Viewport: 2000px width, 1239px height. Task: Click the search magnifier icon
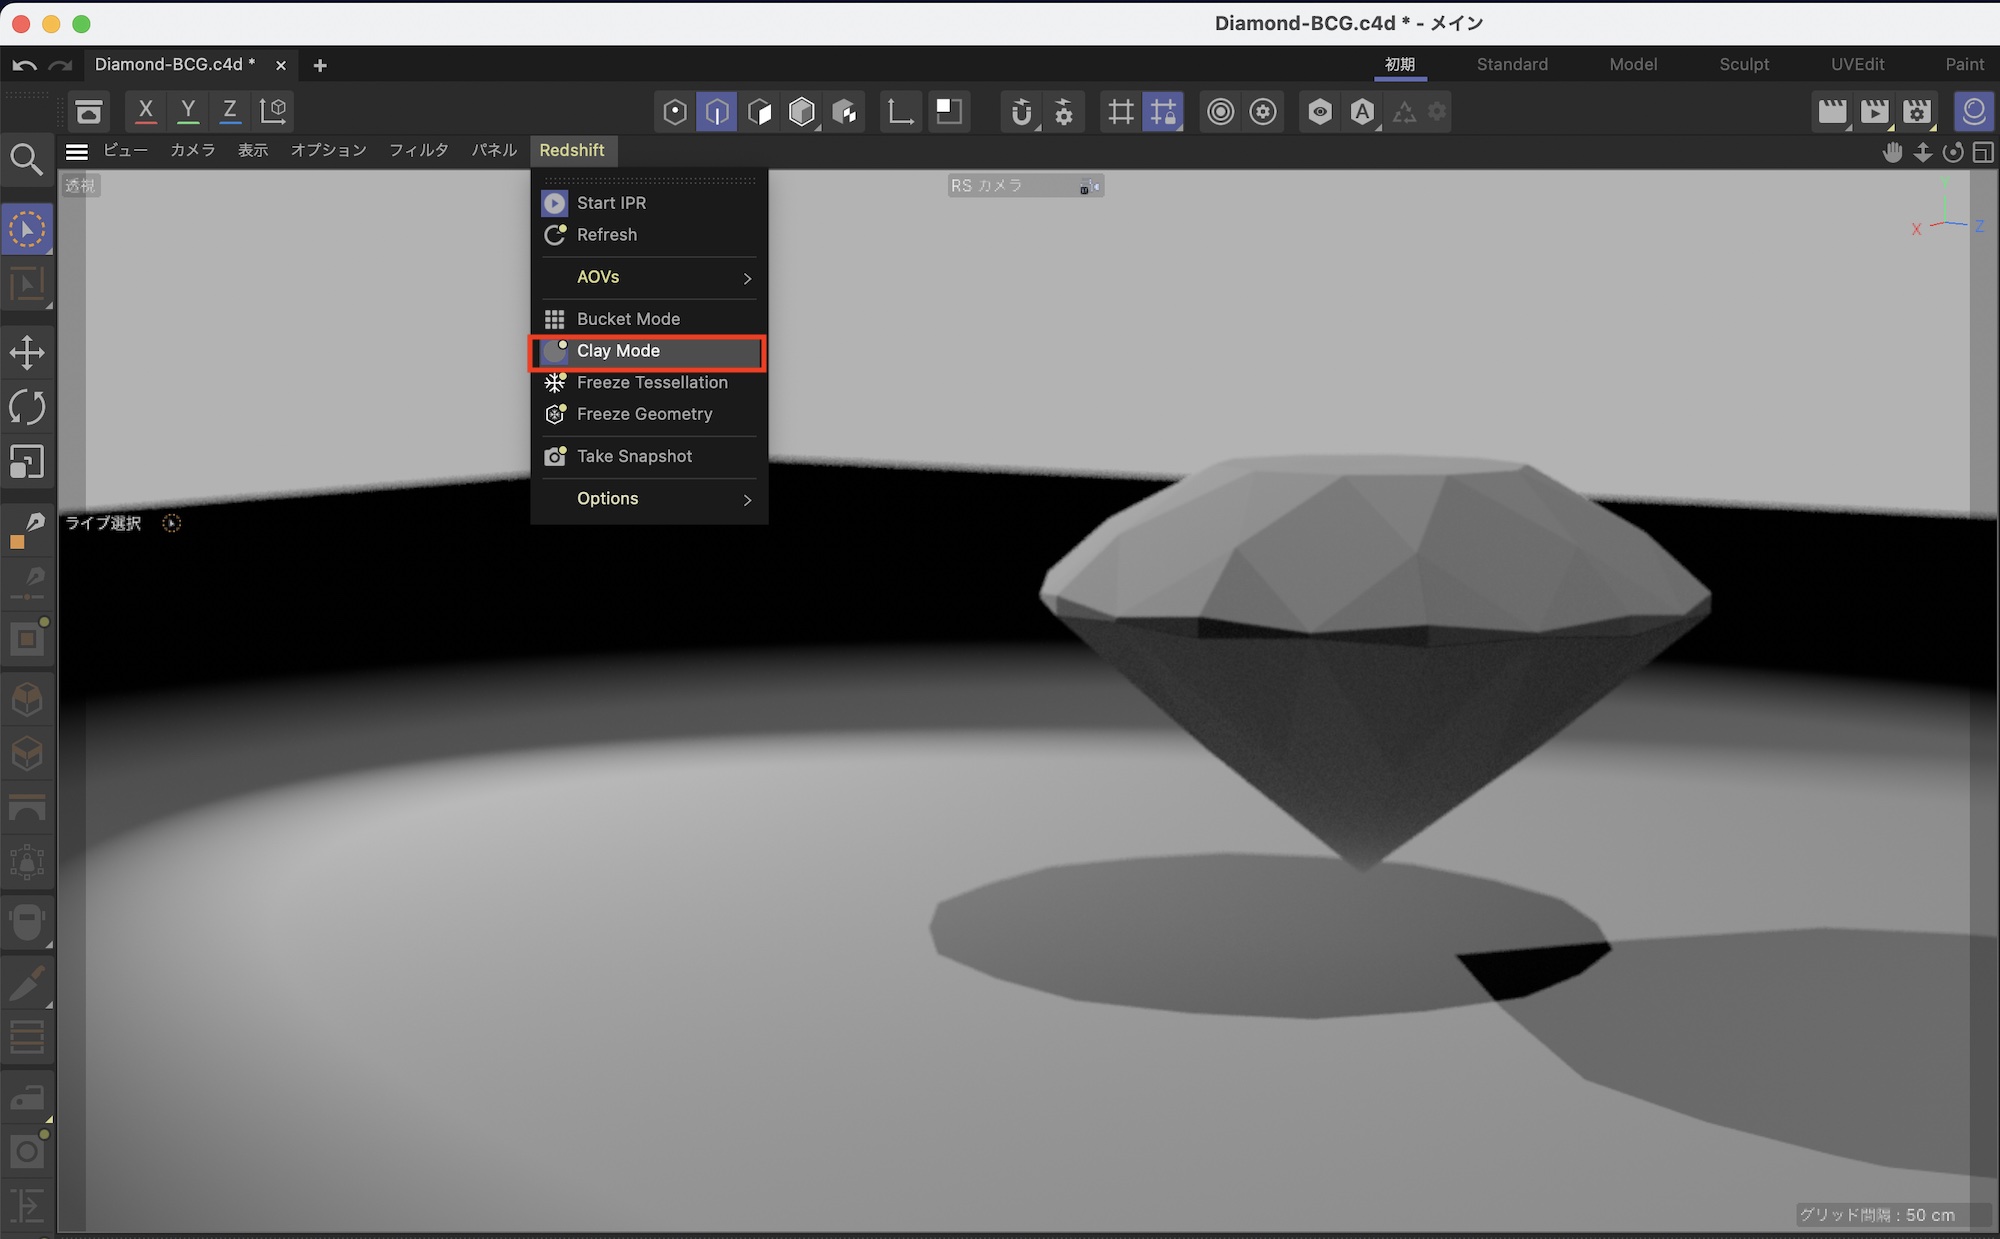(27, 160)
